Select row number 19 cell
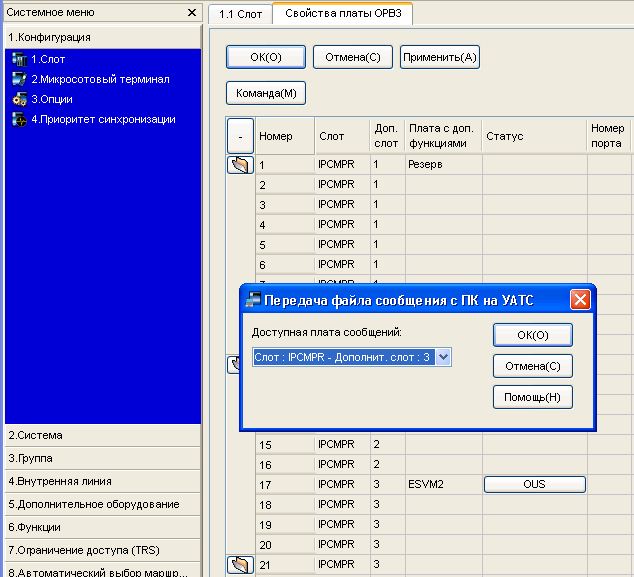Viewport: 634px width, 577px height. pos(285,525)
